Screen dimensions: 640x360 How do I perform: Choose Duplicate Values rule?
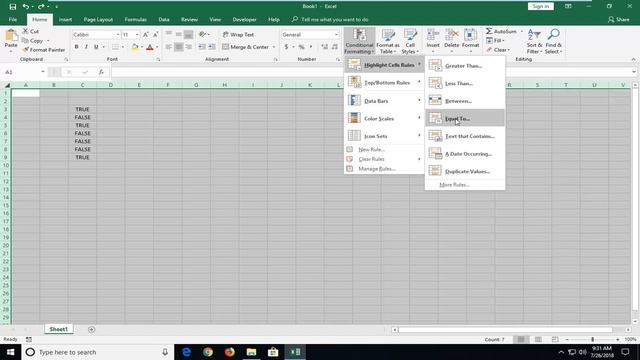(x=465, y=171)
